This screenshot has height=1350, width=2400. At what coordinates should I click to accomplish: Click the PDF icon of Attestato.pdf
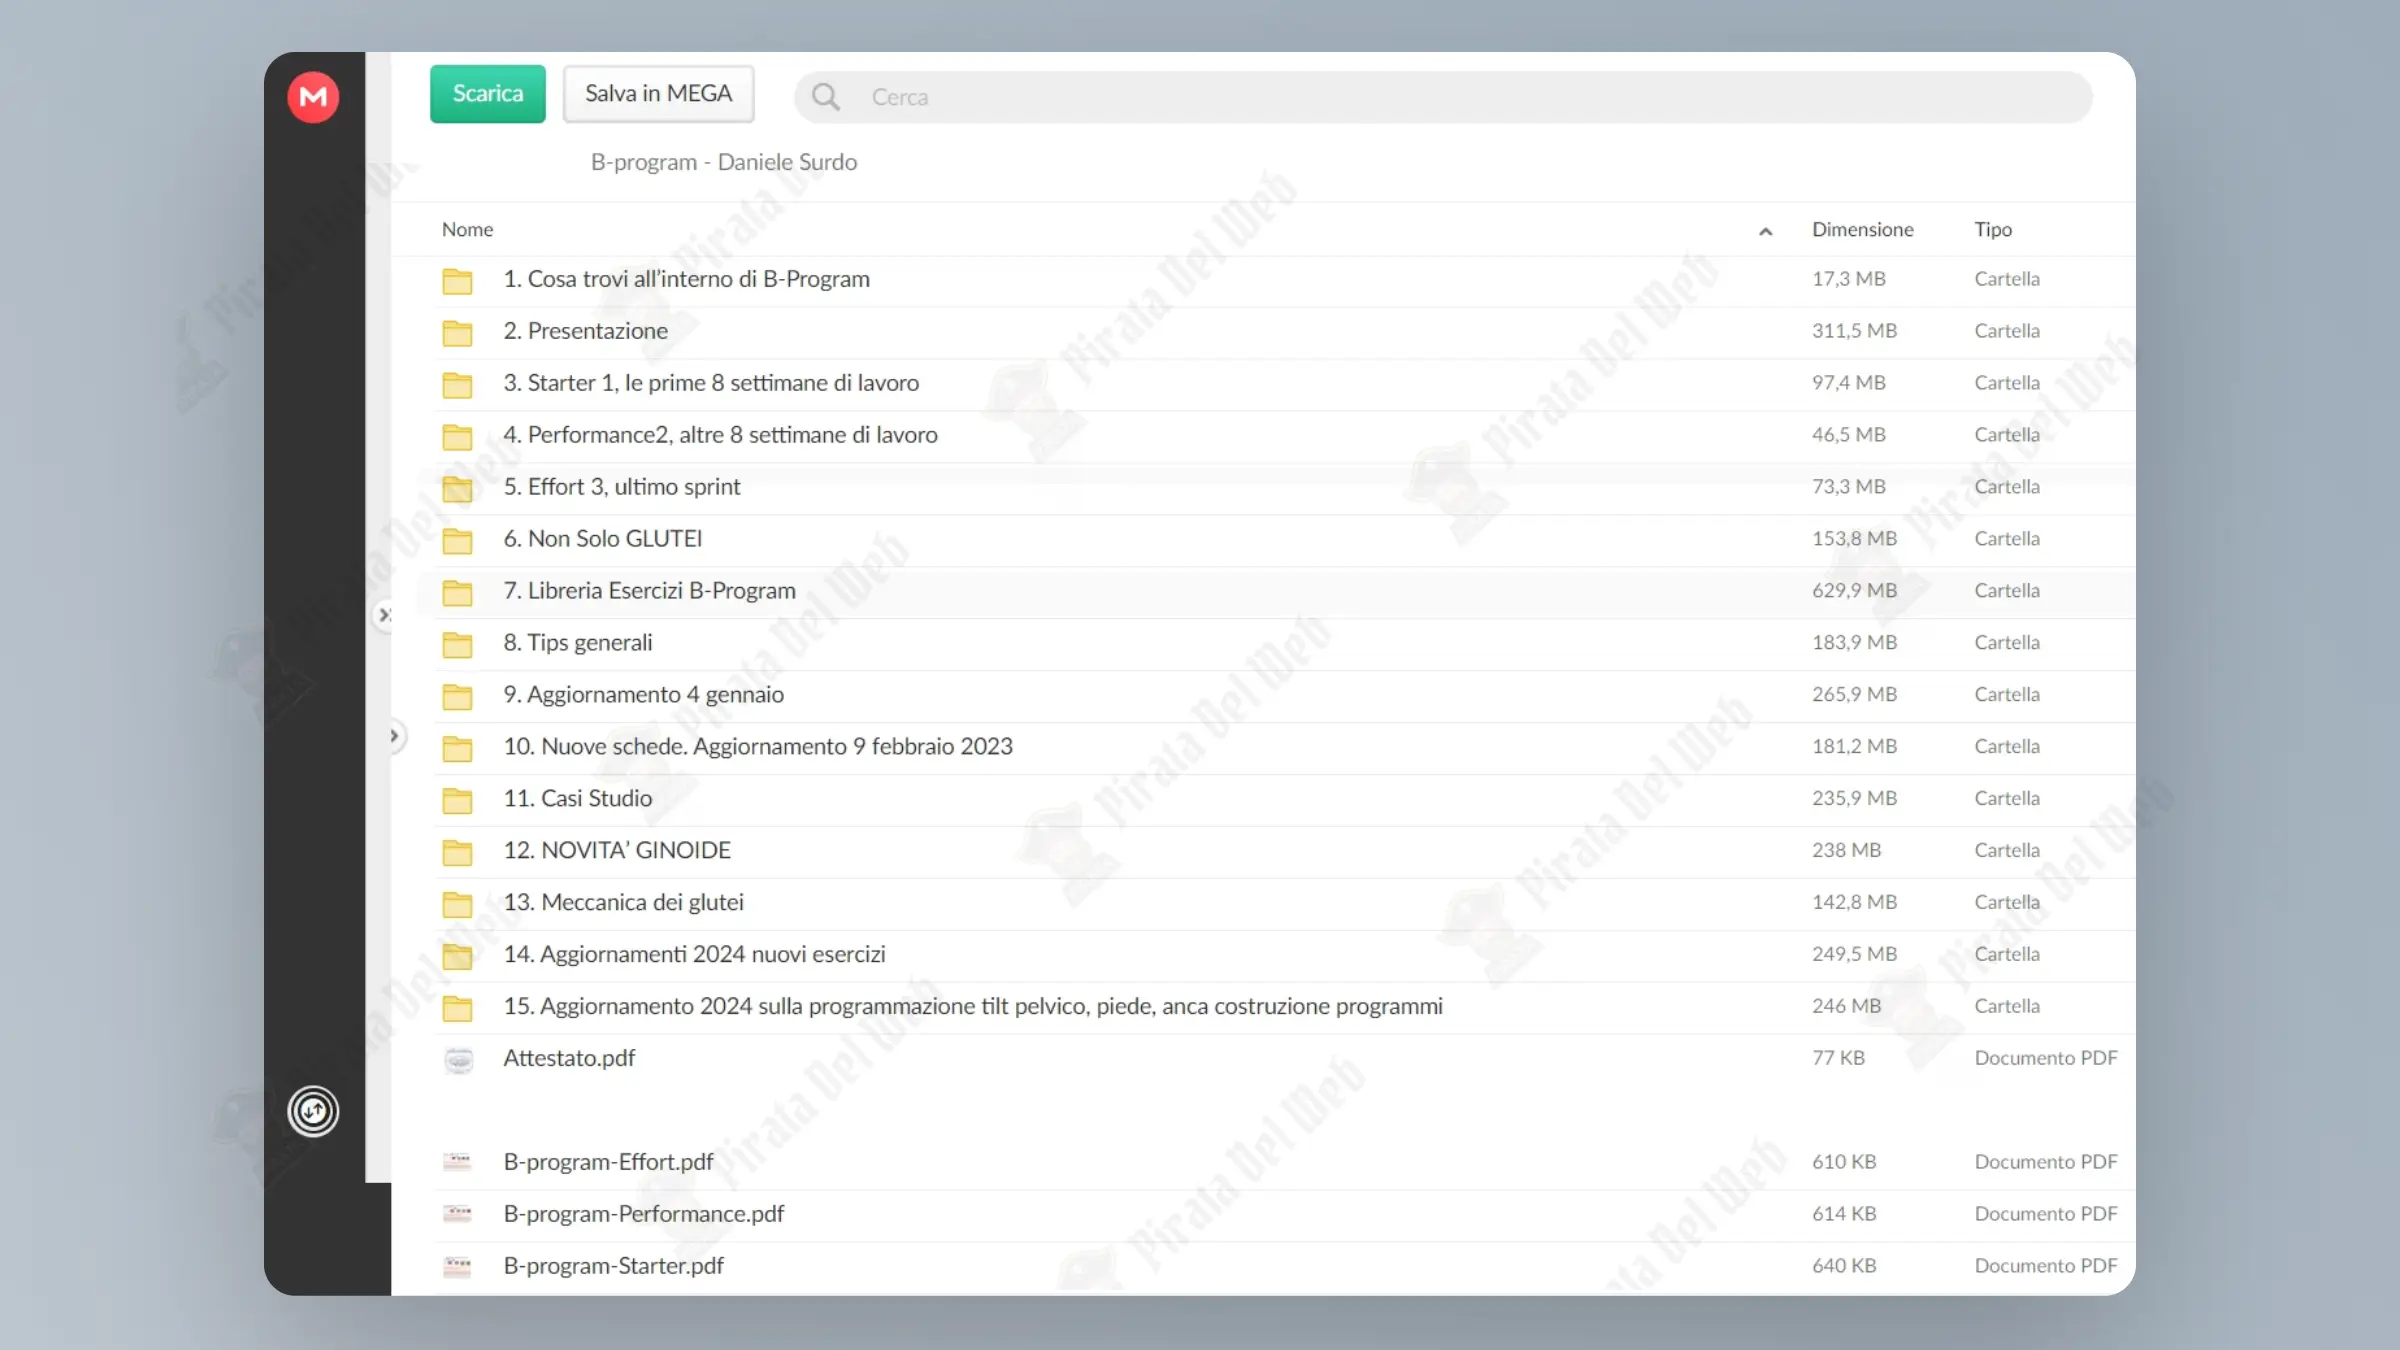(x=458, y=1060)
